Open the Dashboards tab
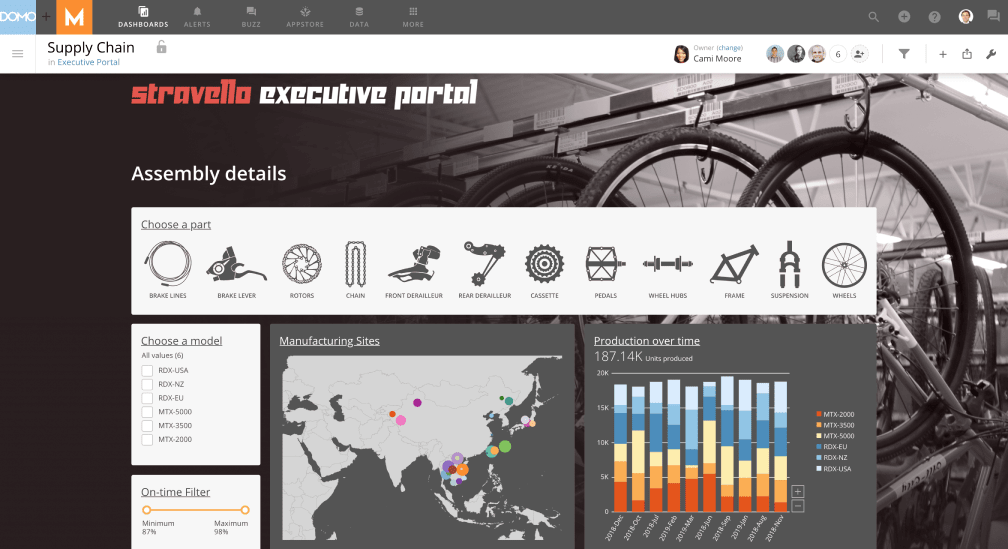Image resolution: width=1008 pixels, height=549 pixels. click(x=143, y=17)
